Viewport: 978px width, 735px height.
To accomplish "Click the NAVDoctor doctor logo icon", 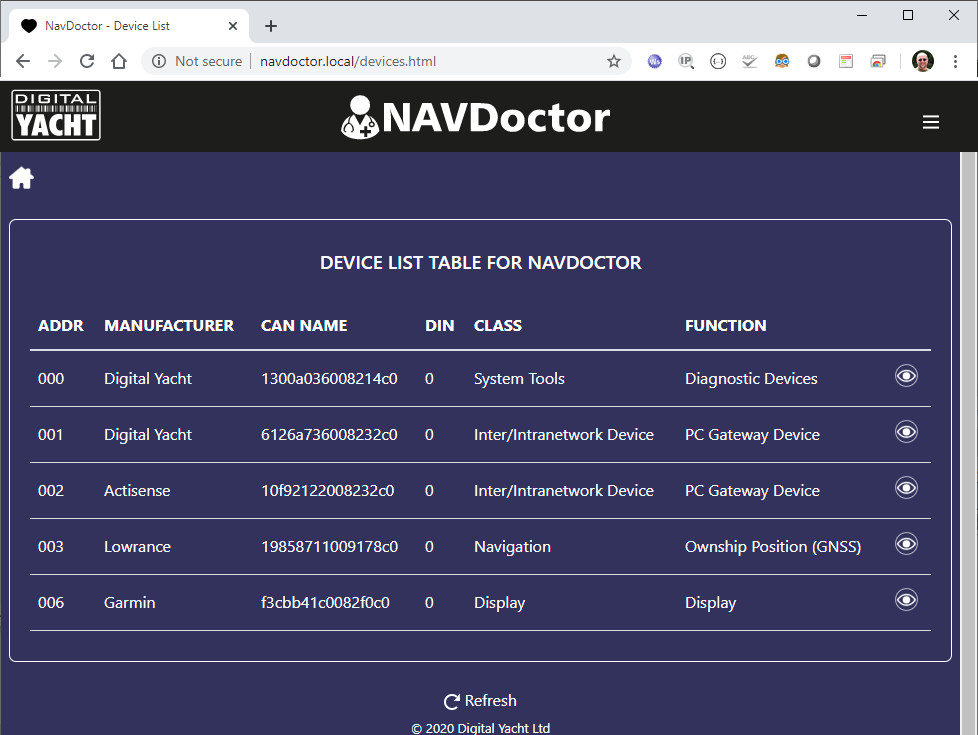I will click(x=360, y=117).
